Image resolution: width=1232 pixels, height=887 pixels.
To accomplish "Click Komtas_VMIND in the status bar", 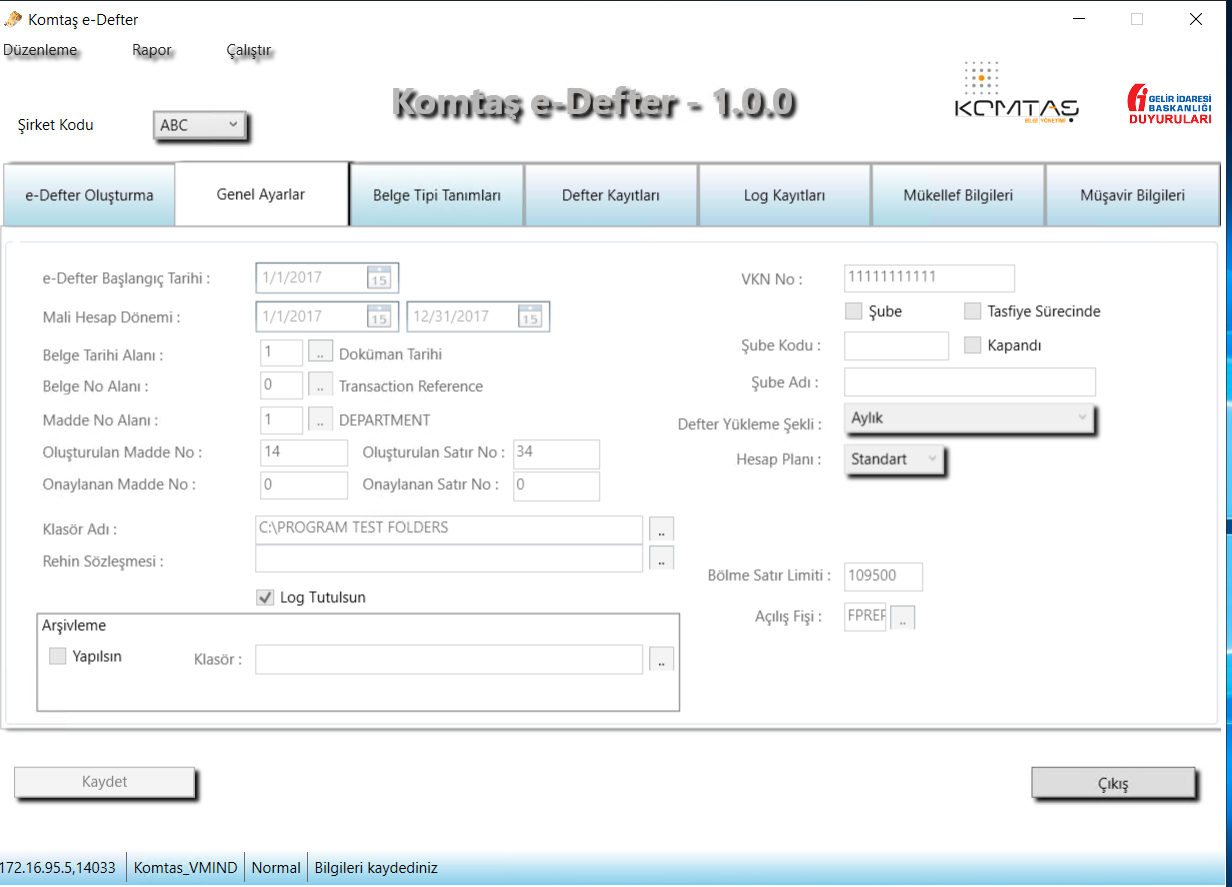I will pos(186,868).
